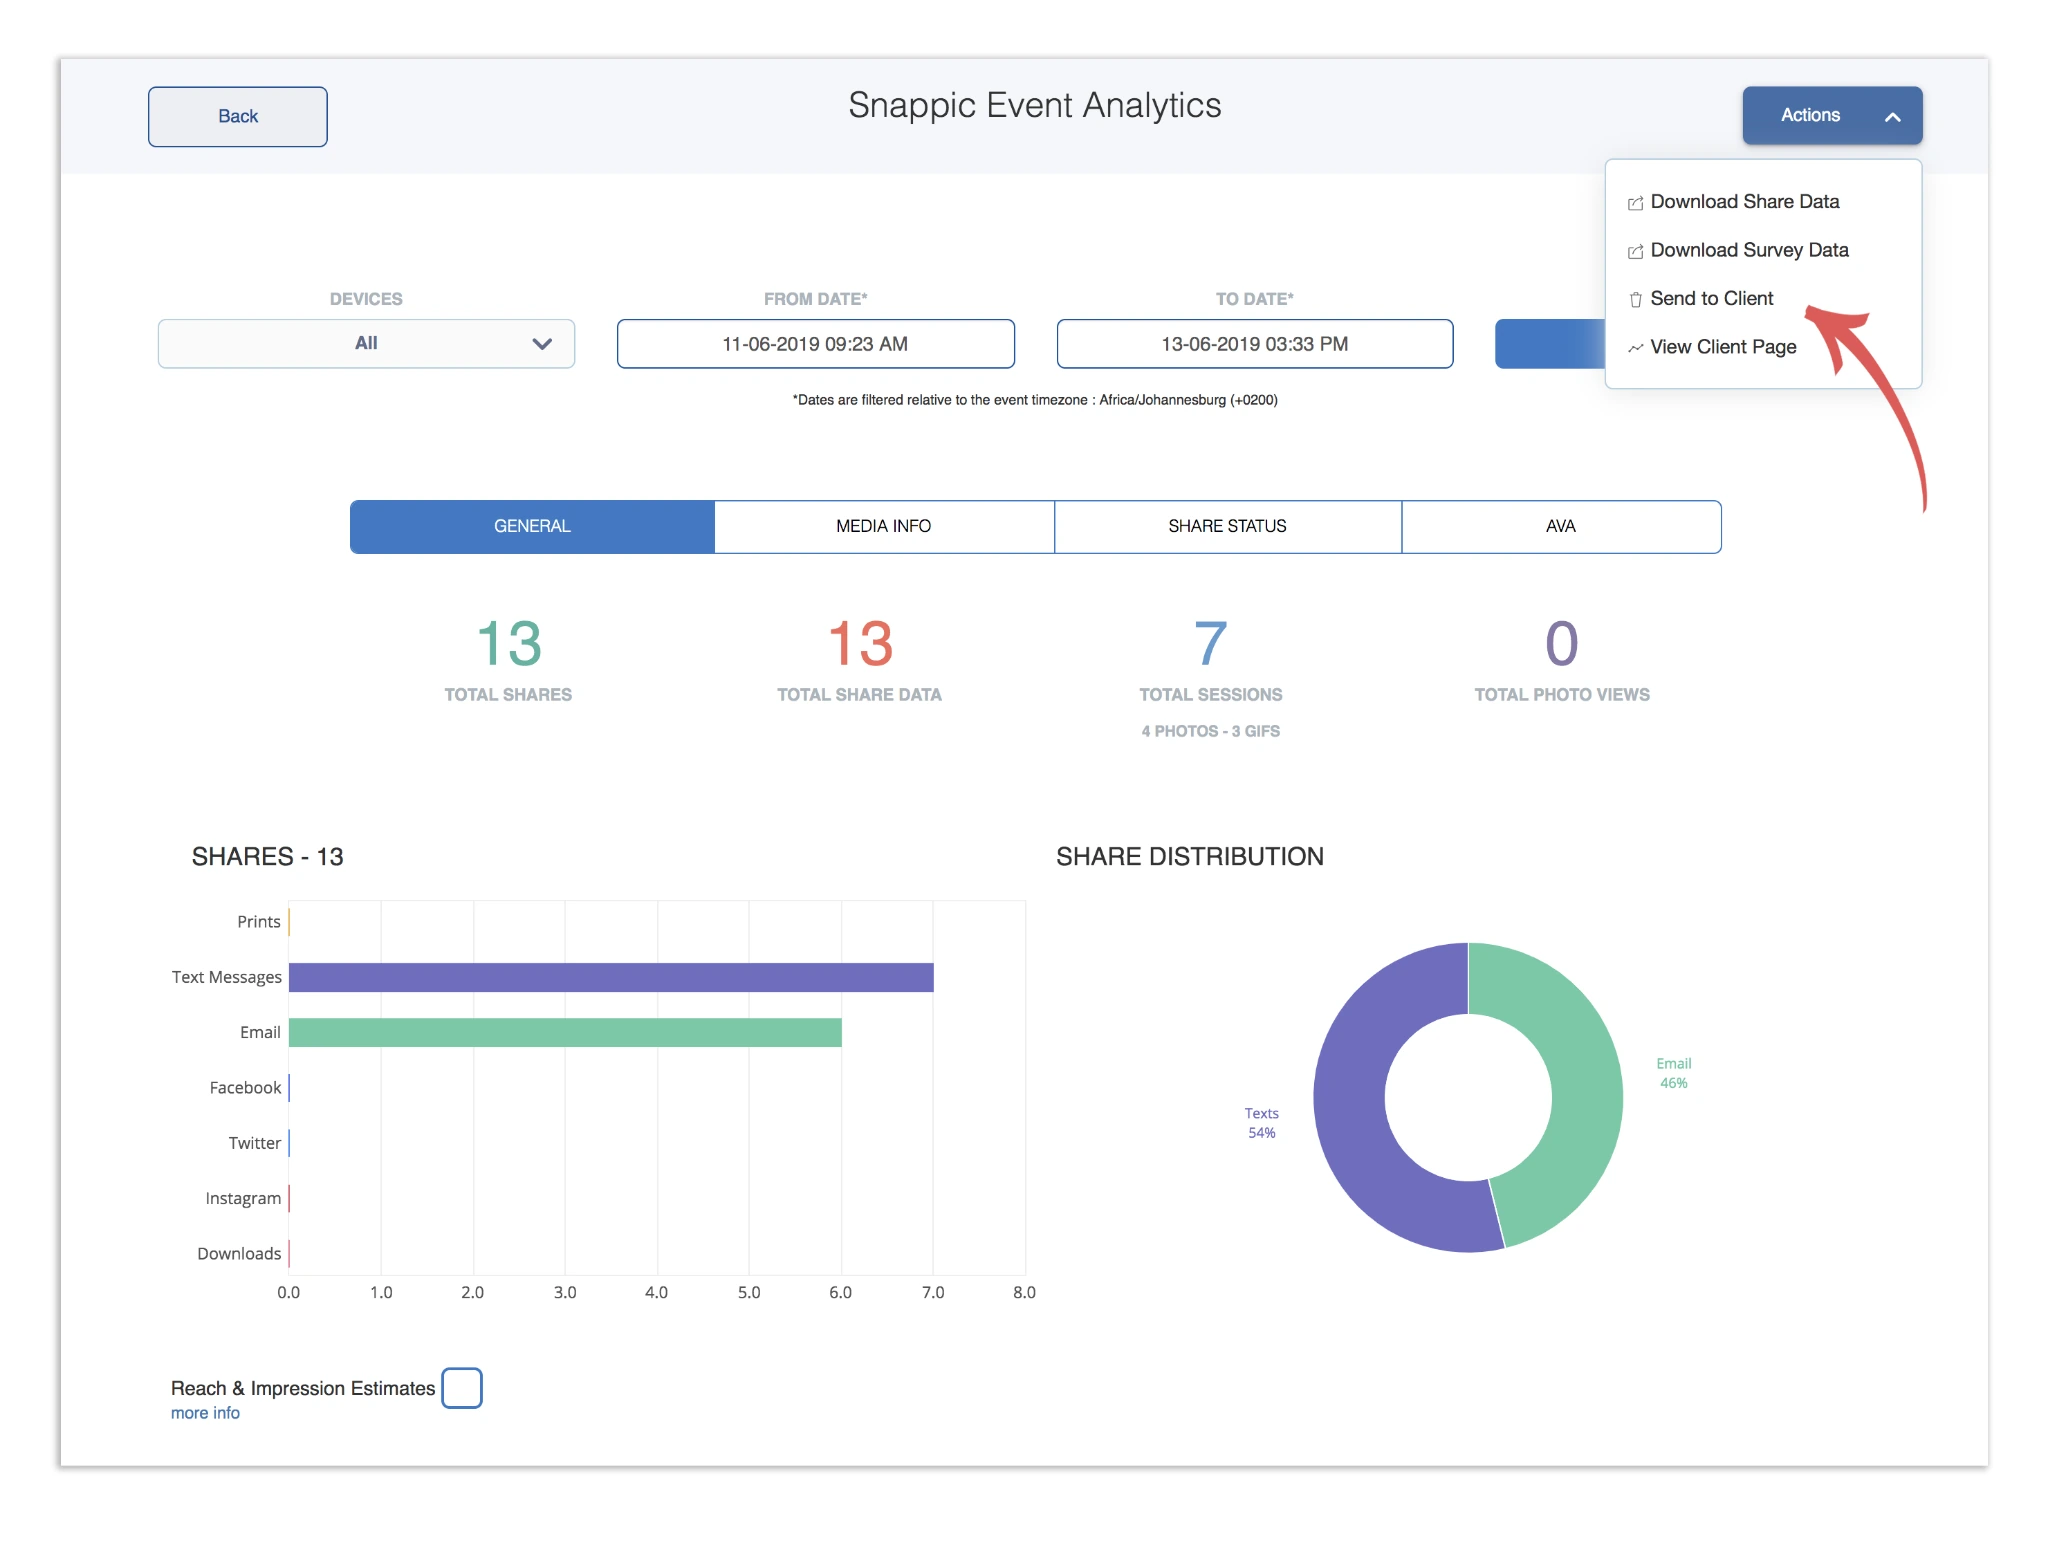Open the Devices dropdown showing All
The height and width of the screenshot is (1554, 2048).
coord(366,344)
